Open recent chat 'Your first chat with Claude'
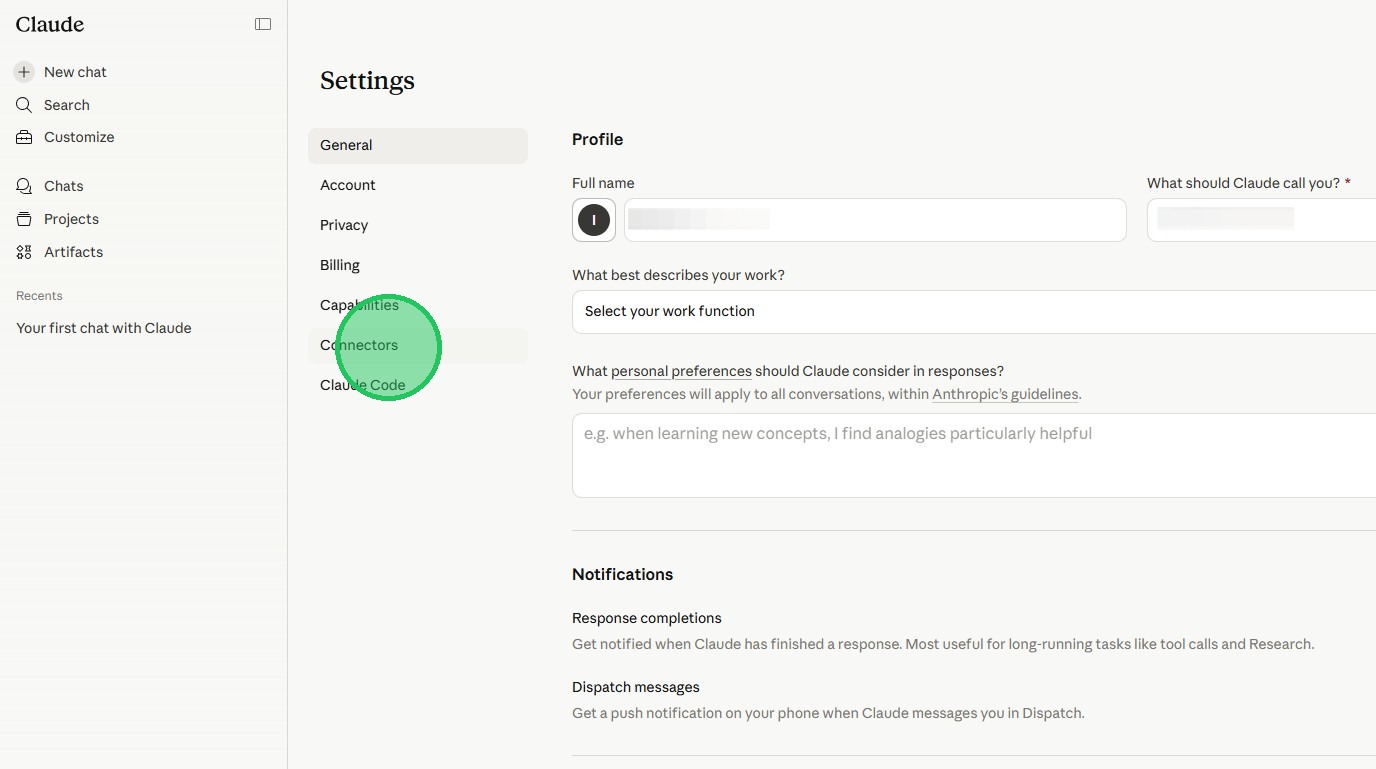The width and height of the screenshot is (1376, 769). (104, 328)
